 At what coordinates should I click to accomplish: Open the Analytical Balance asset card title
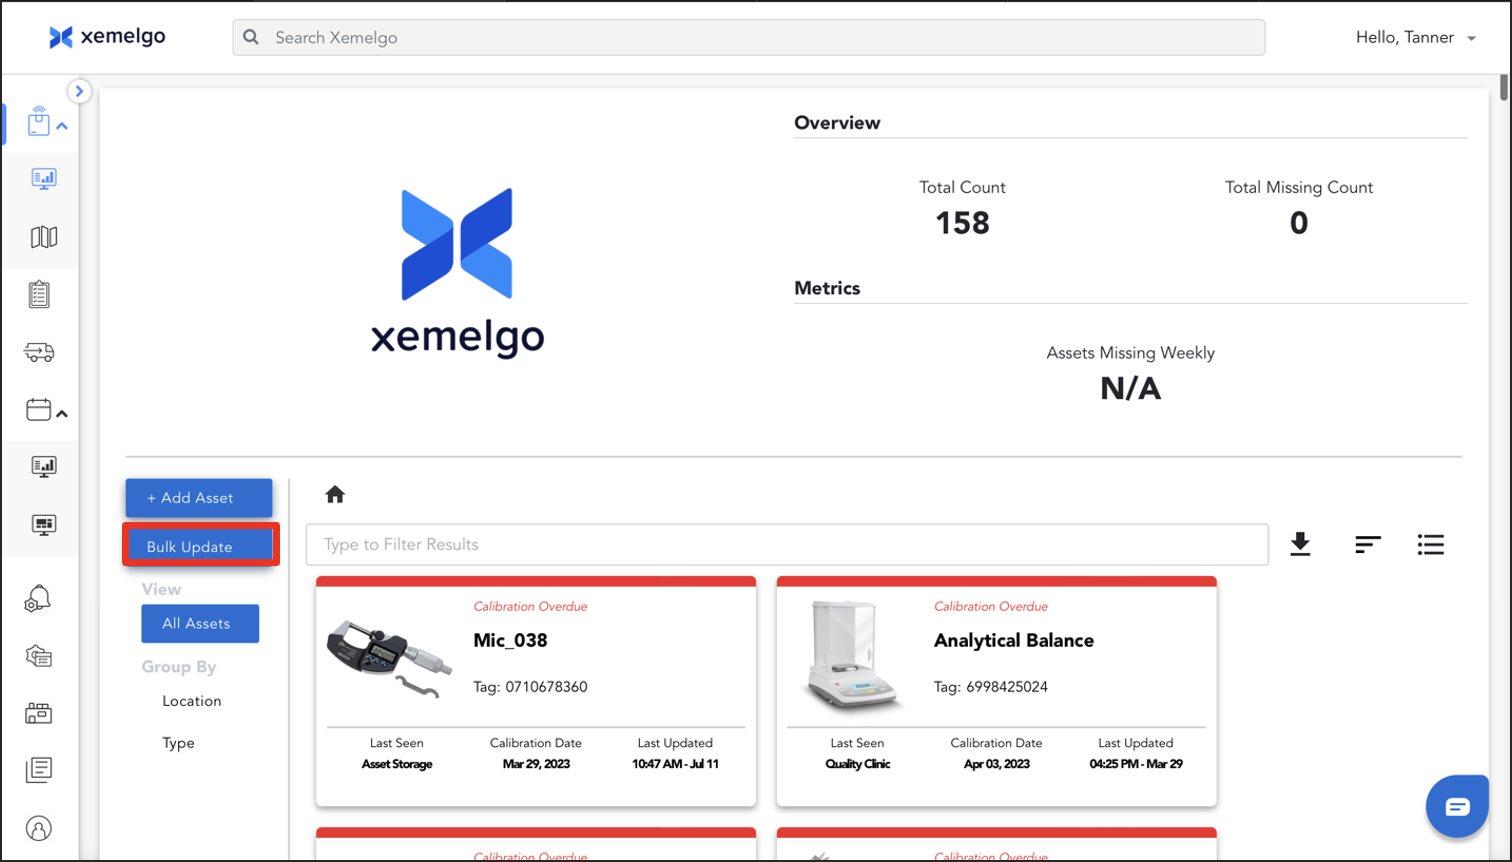(x=1013, y=640)
